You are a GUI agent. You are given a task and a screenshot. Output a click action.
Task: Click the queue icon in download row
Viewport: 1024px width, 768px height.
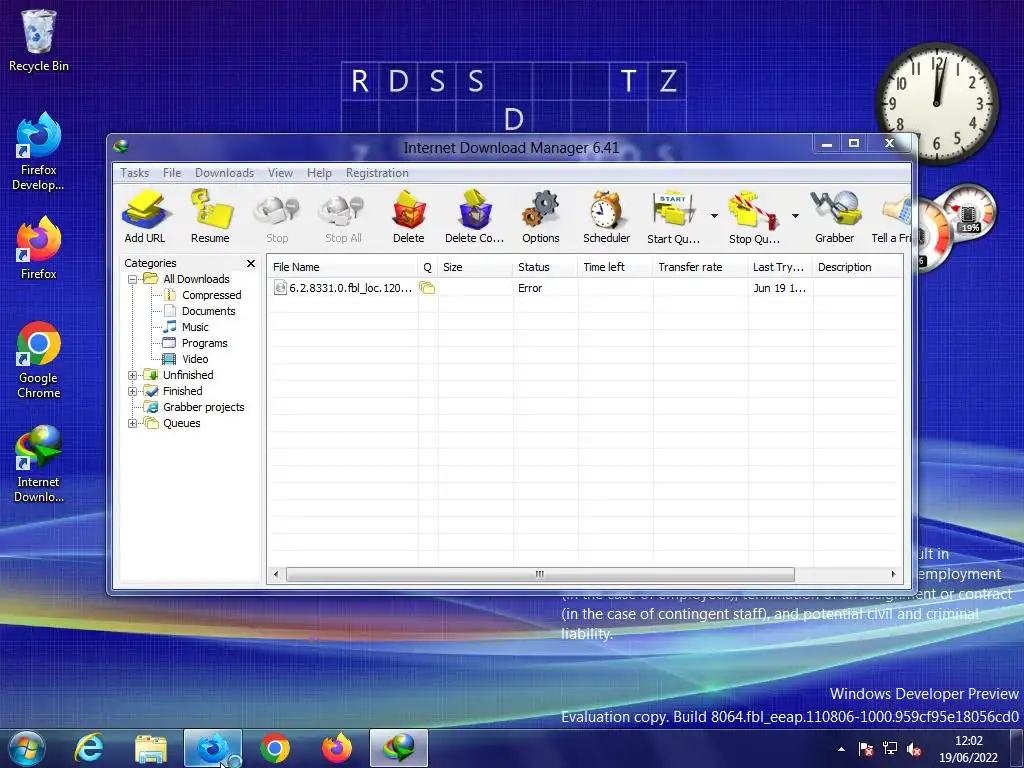(x=427, y=288)
